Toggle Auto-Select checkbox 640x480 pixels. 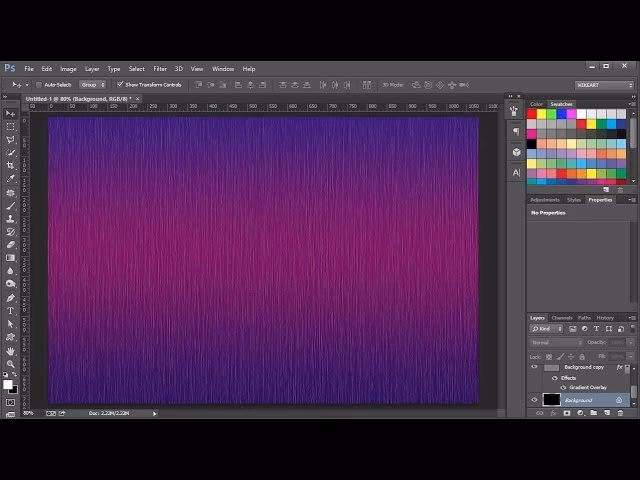pos(39,85)
